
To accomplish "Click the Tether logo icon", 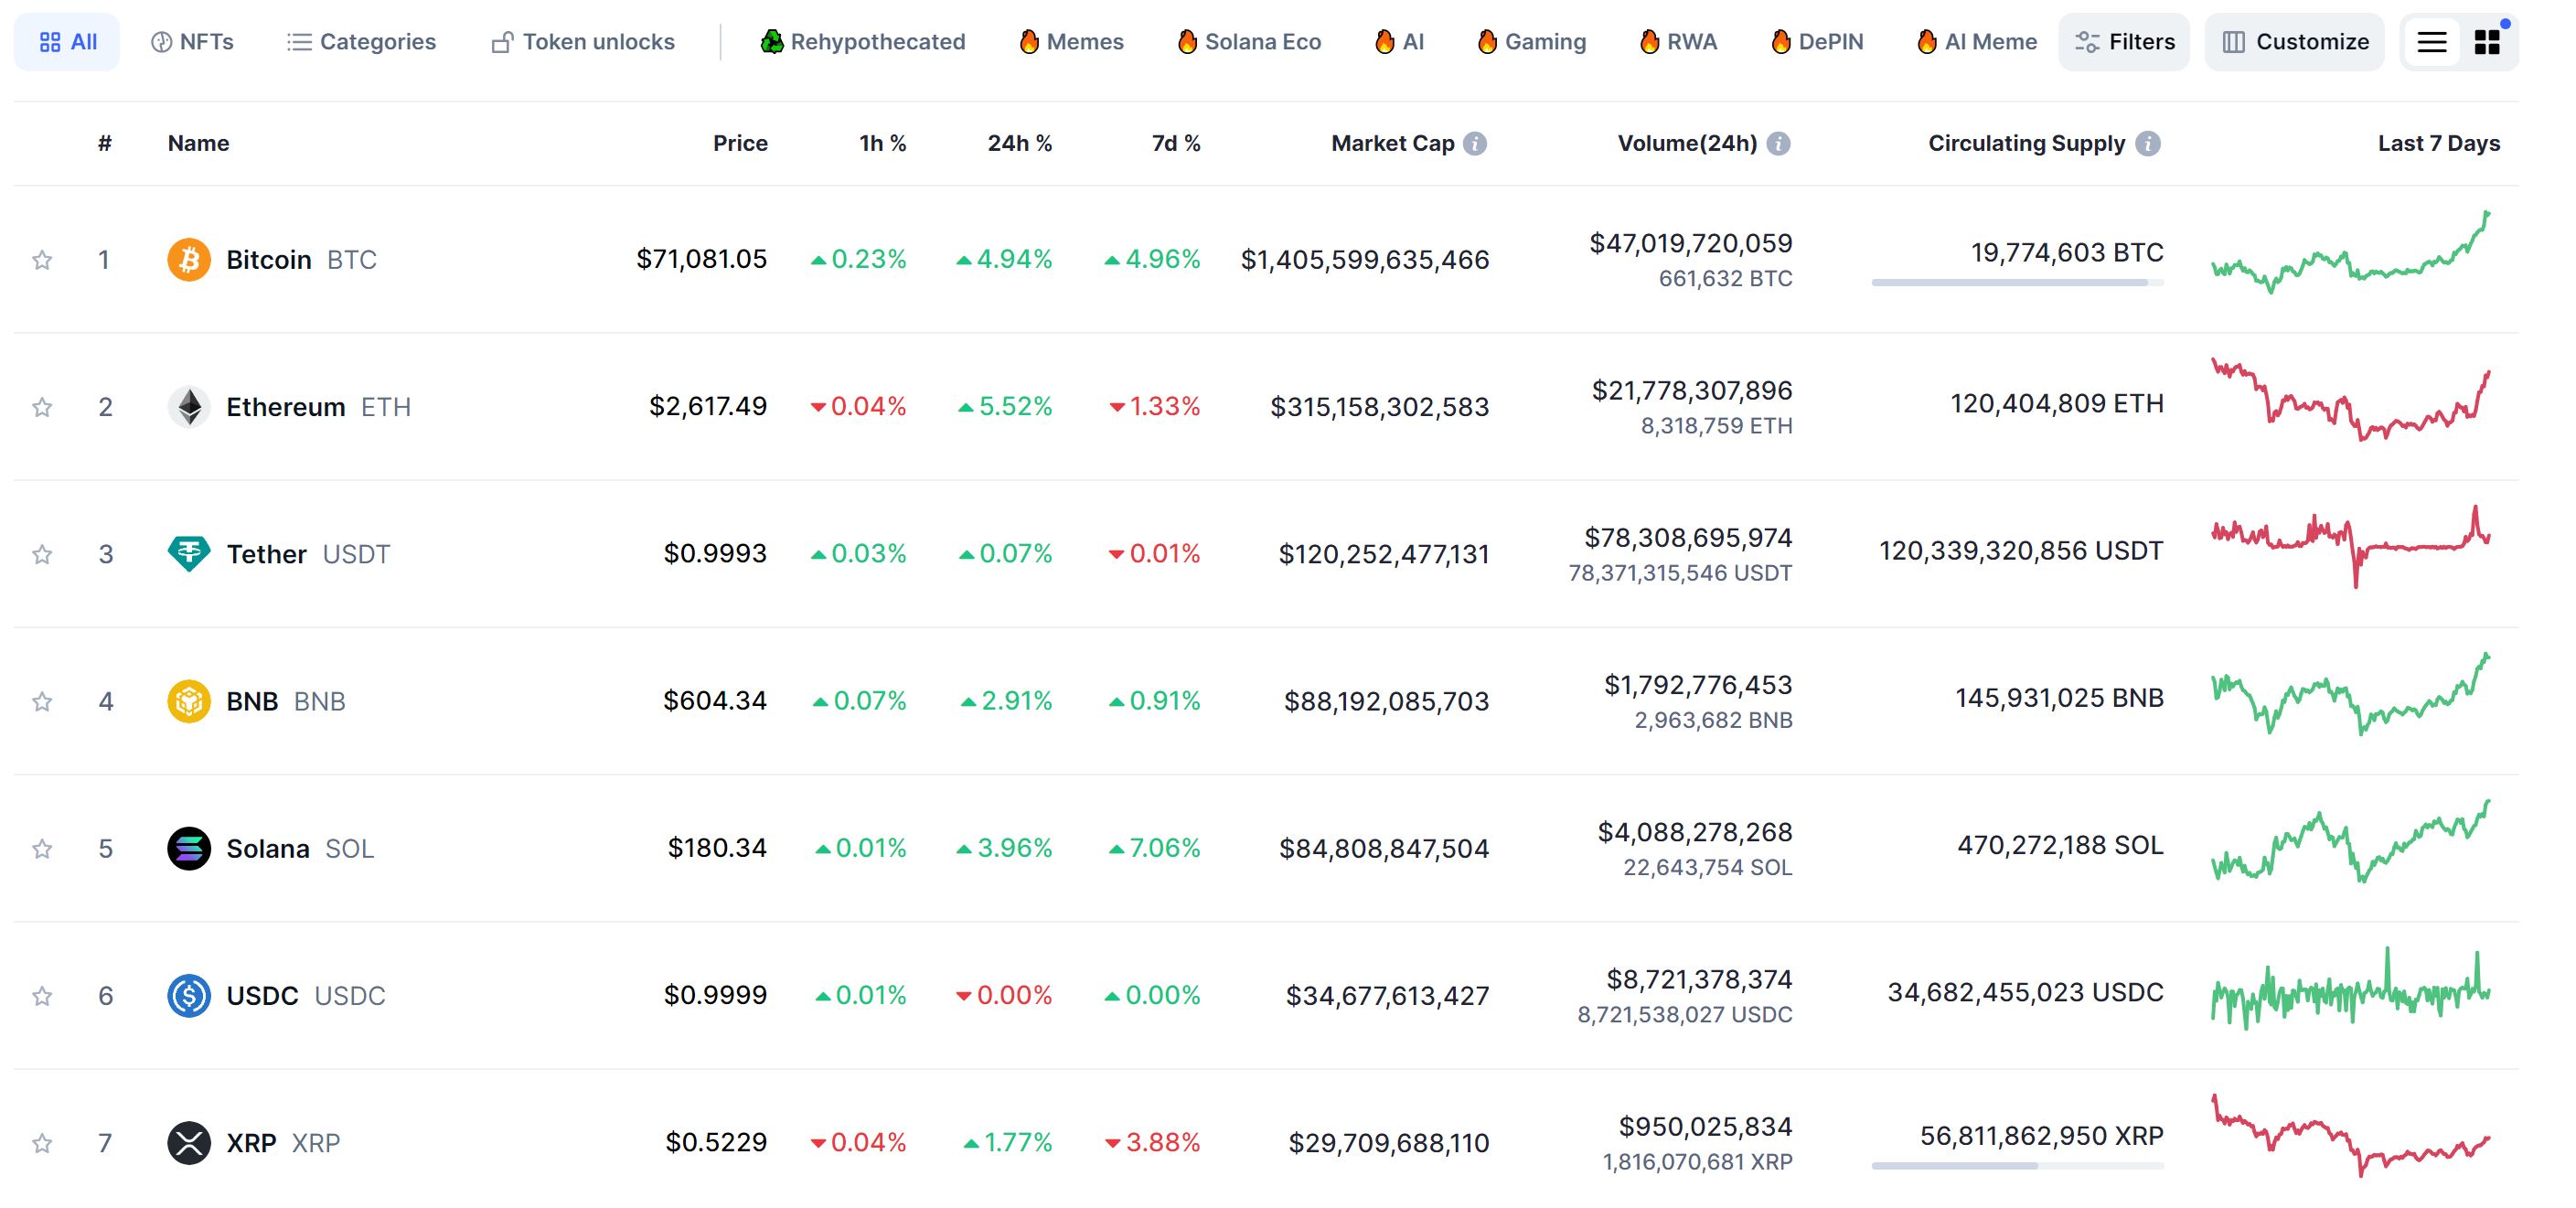I will tap(188, 554).
